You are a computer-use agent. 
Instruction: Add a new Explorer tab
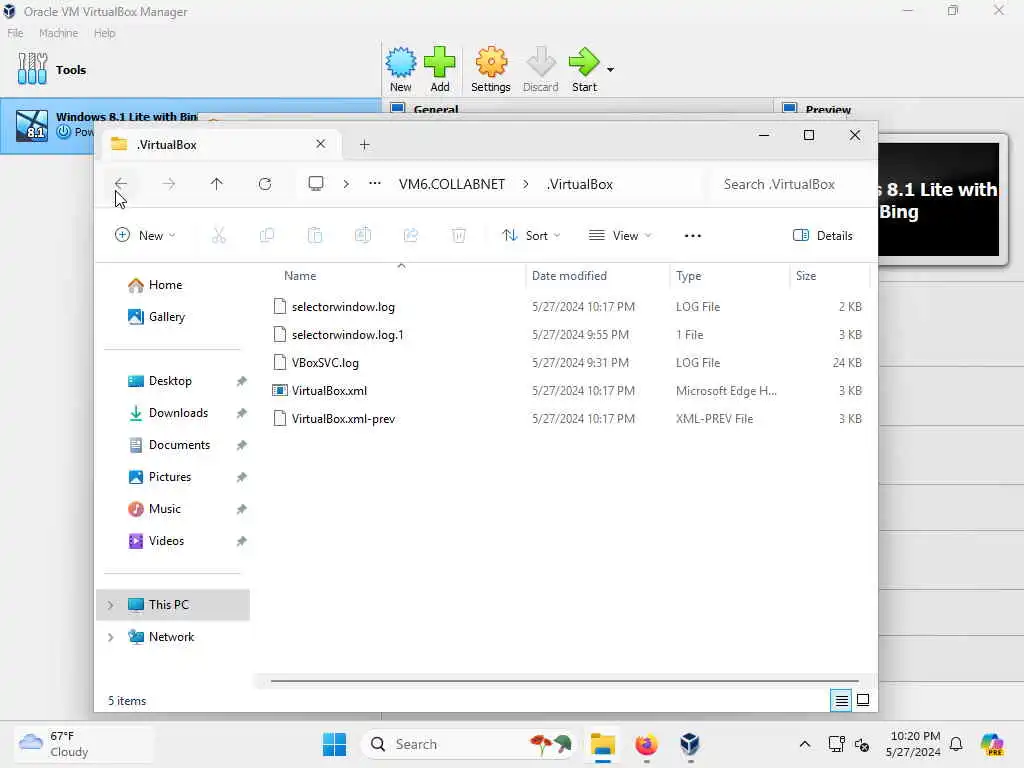[x=364, y=145]
